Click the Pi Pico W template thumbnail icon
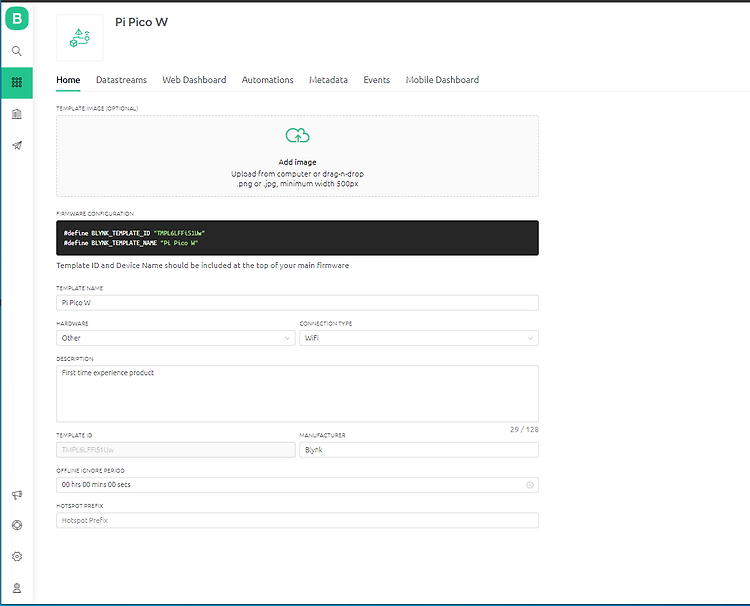 (x=80, y=38)
